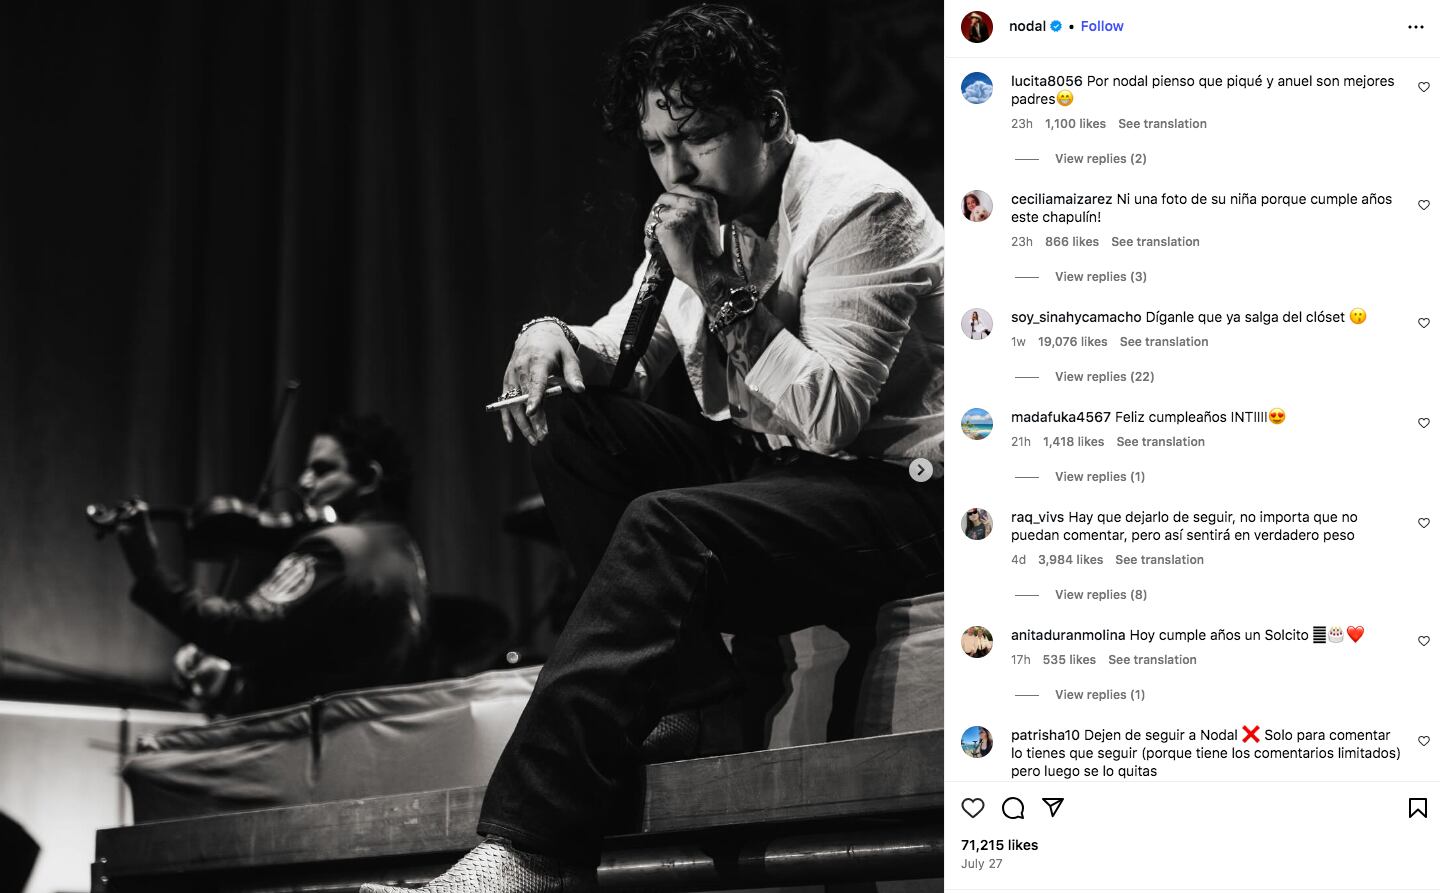Share the post via paper plane icon
This screenshot has height=893, width=1440.
pyautogui.click(x=1053, y=807)
